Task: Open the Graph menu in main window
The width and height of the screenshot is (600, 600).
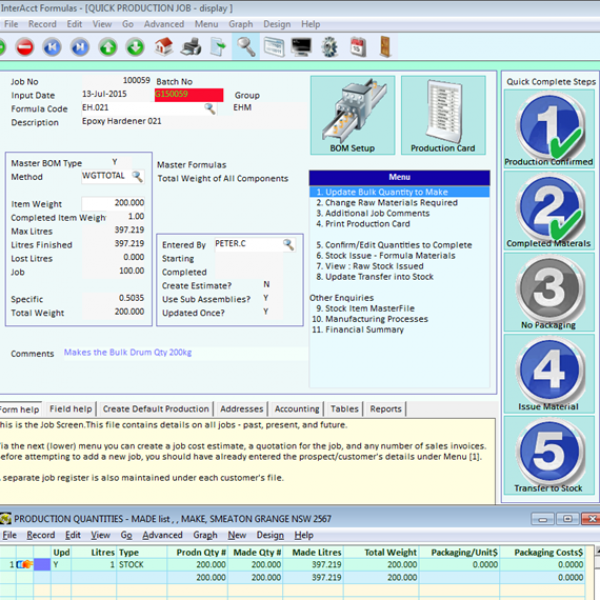Action: click(241, 24)
